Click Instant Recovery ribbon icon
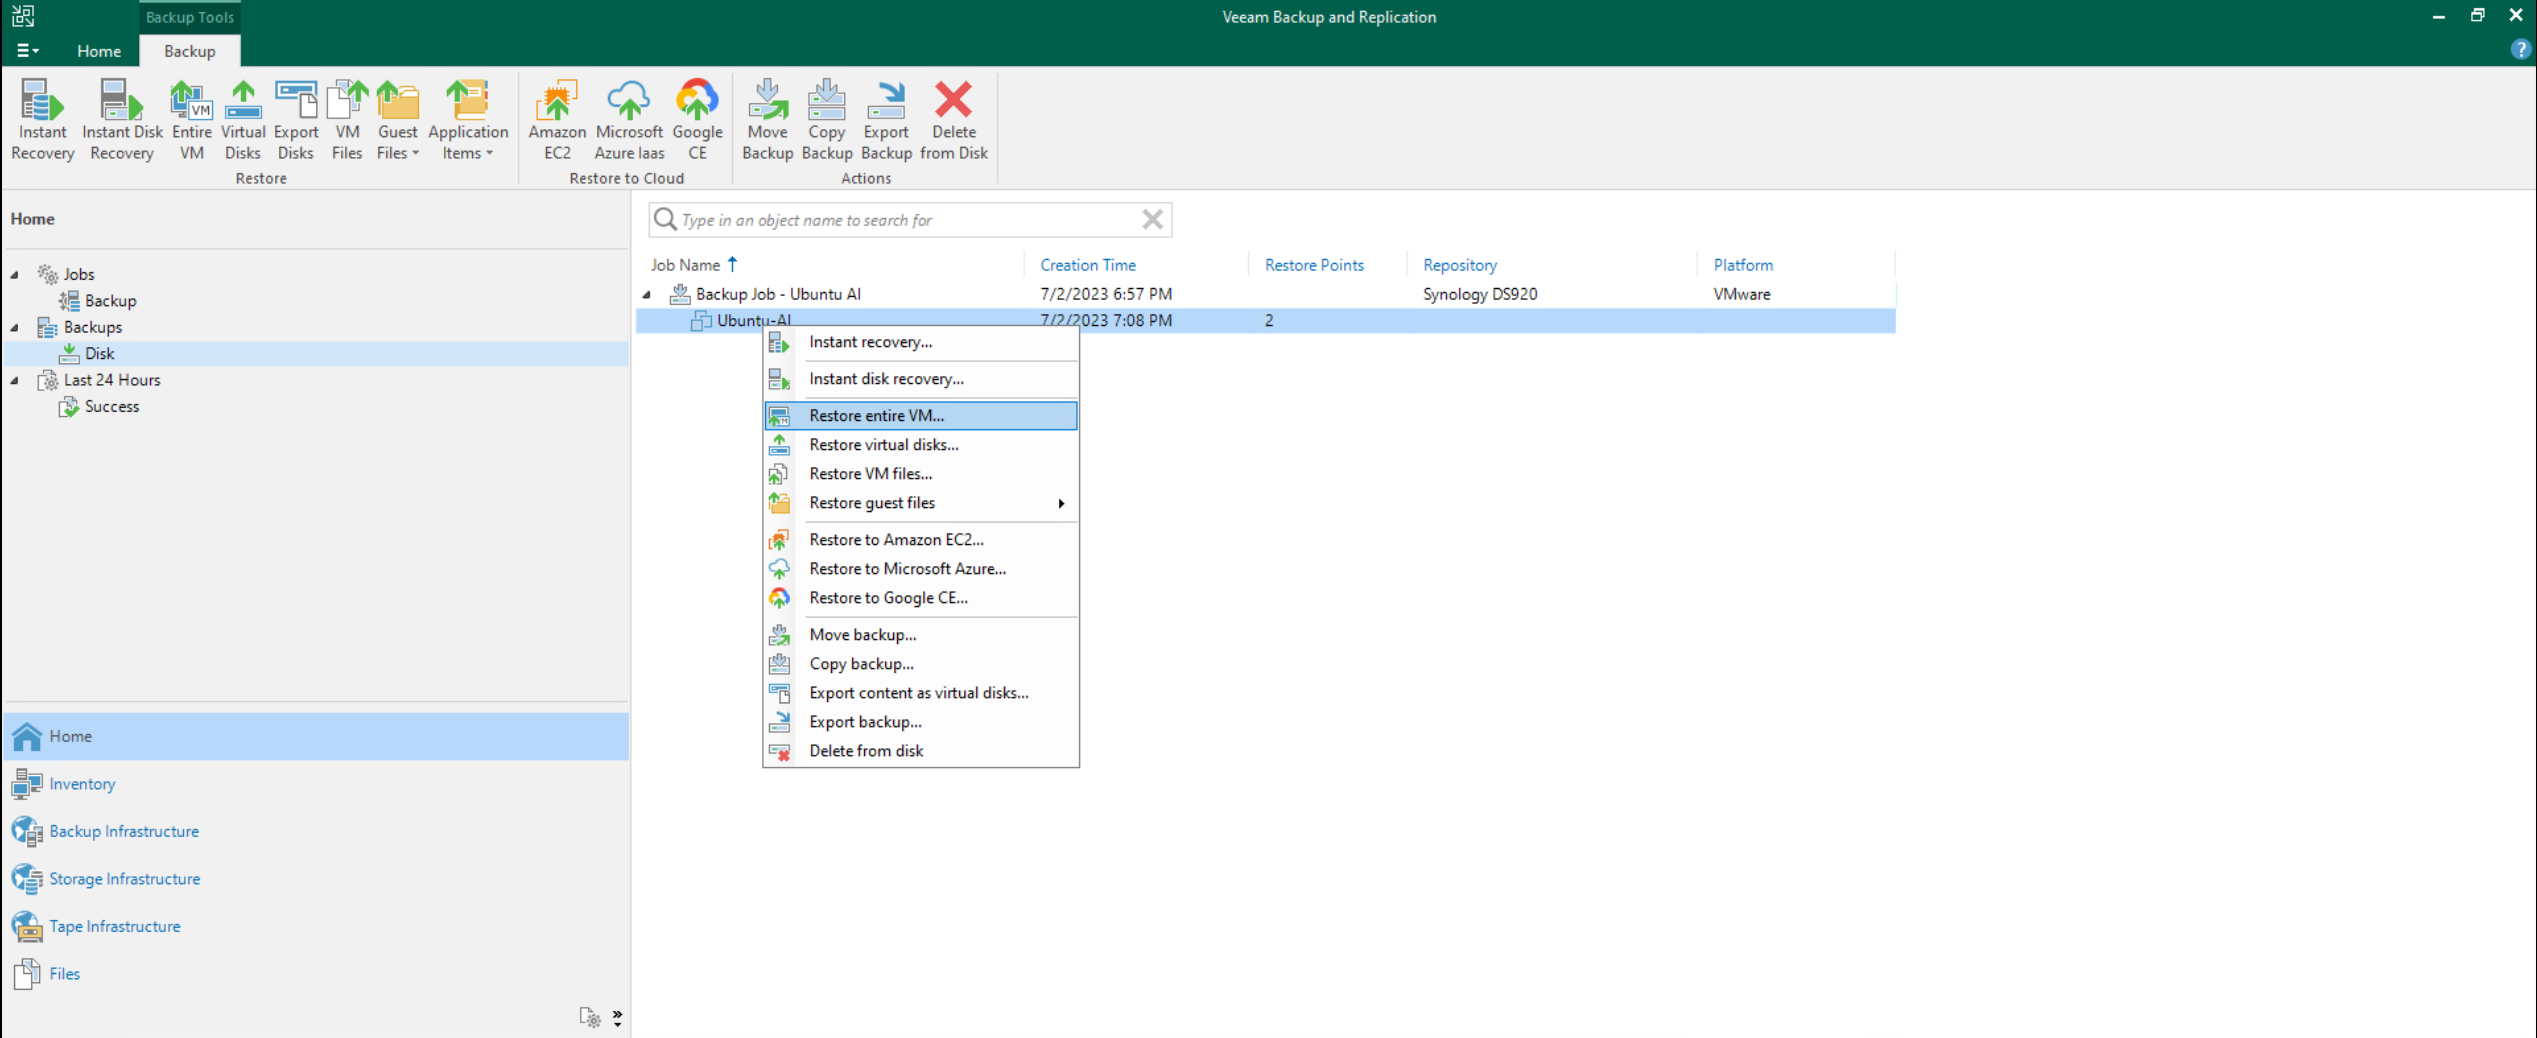 (x=42, y=120)
